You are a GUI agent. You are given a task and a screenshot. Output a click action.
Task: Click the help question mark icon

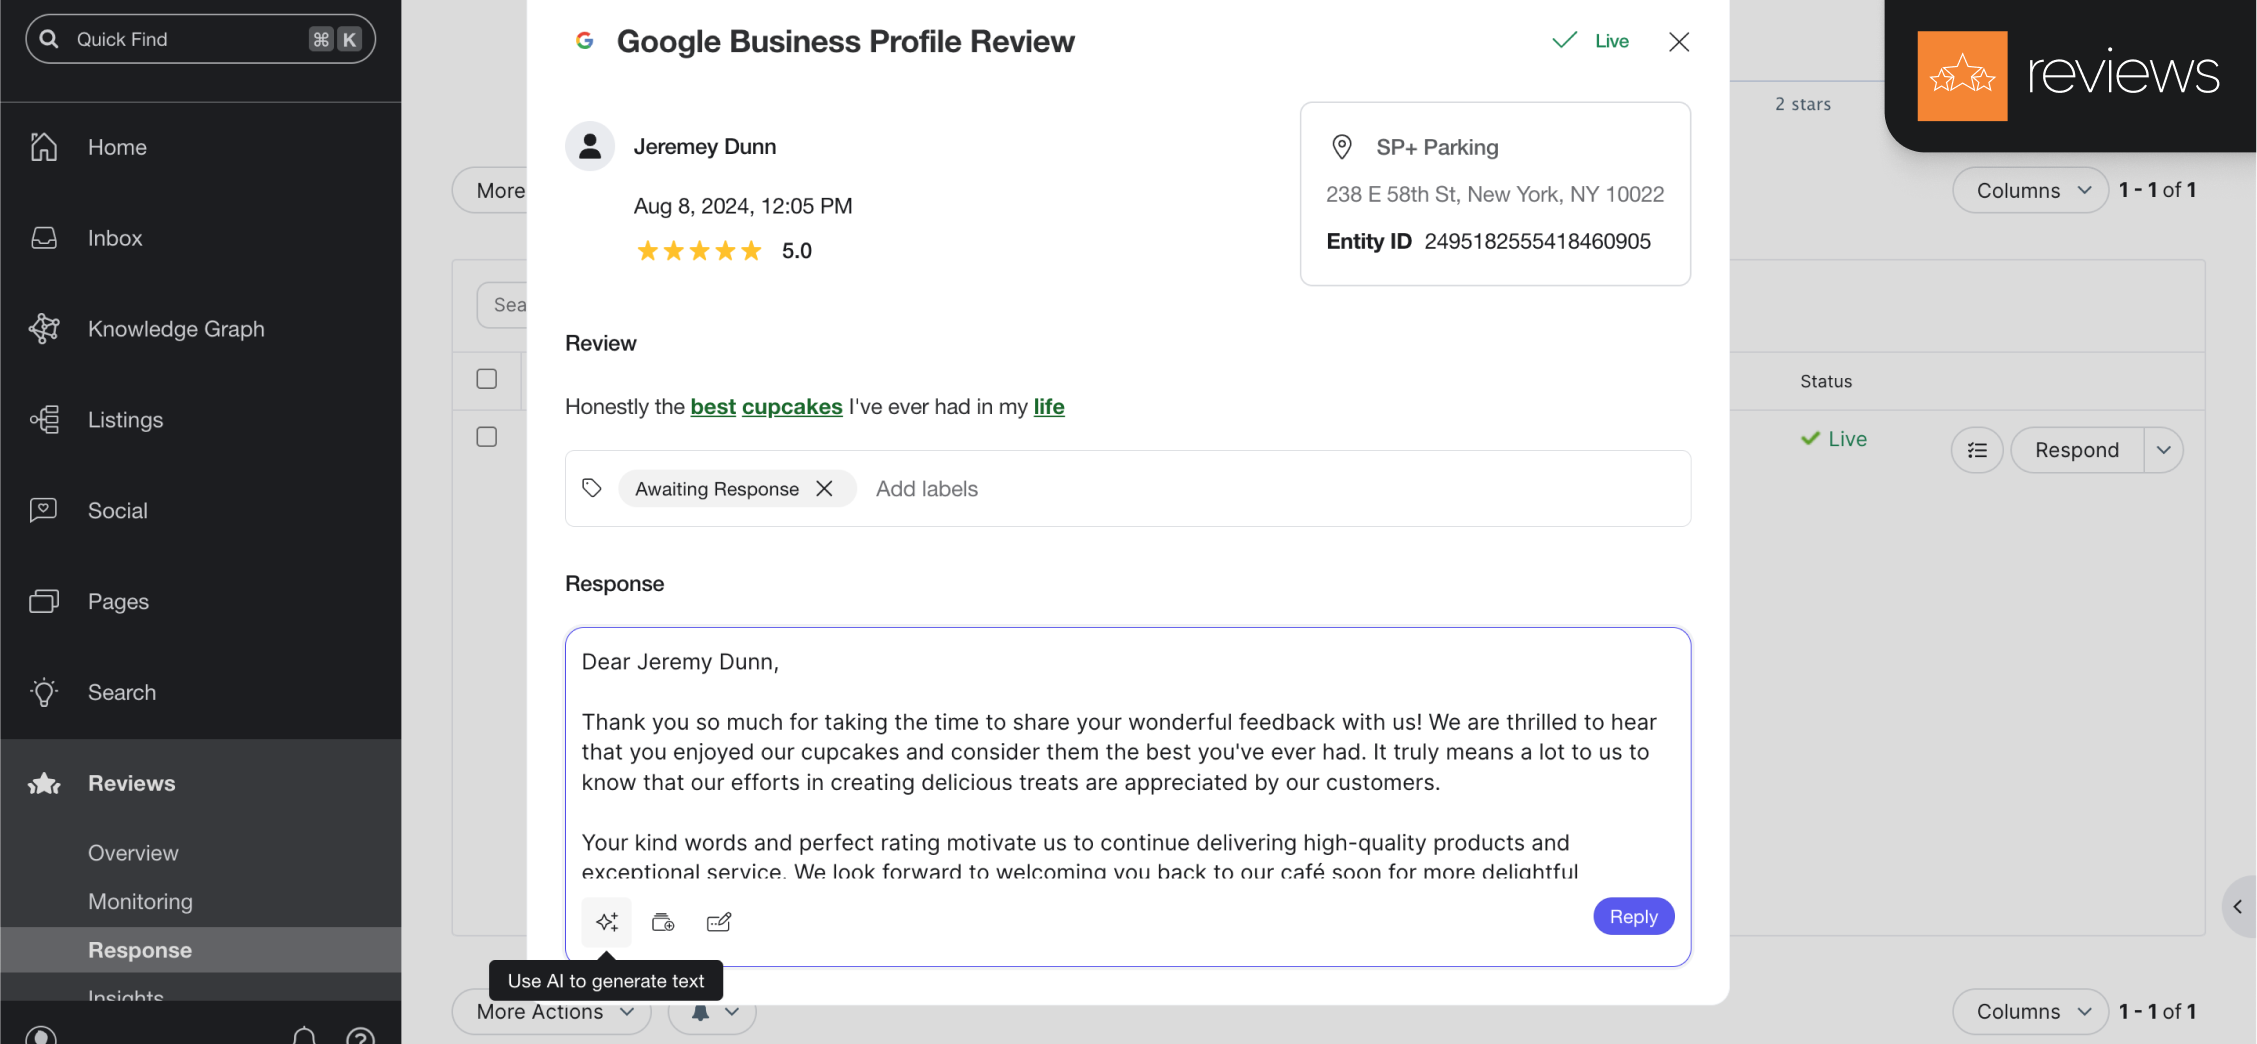point(360,1035)
